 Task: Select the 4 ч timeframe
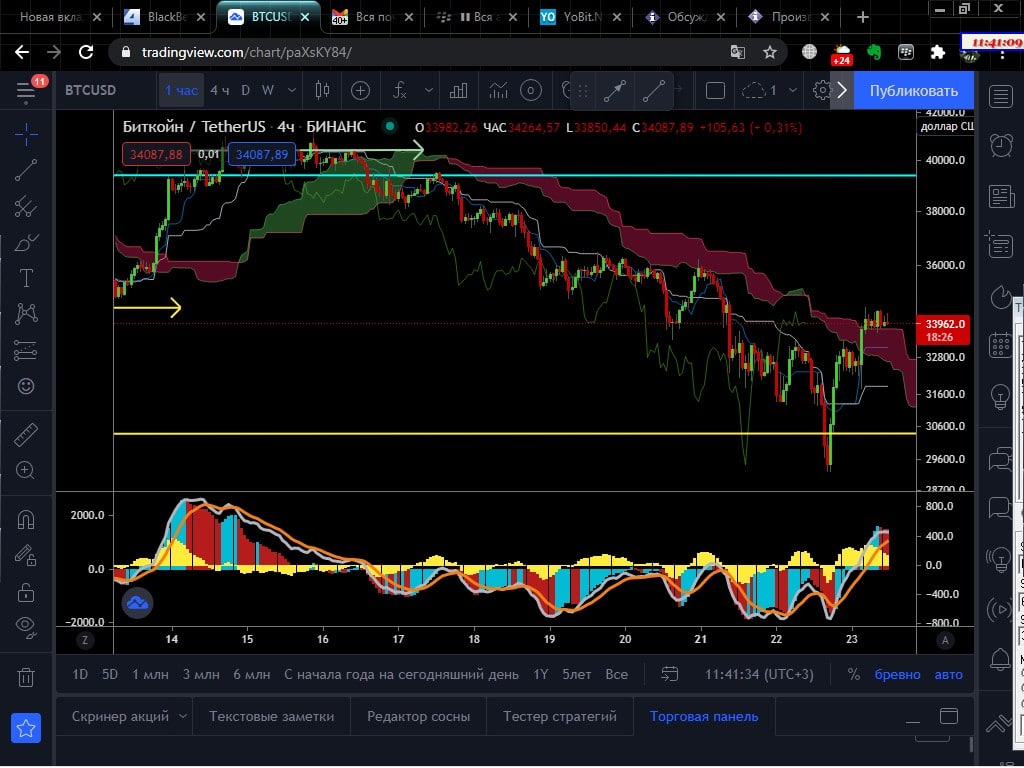(219, 90)
